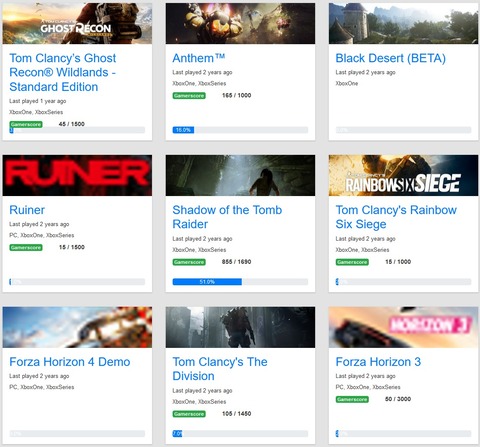Click the Shadow of the Tomb Raider banner
The width and height of the screenshot is (480, 447).
pyautogui.click(x=240, y=175)
